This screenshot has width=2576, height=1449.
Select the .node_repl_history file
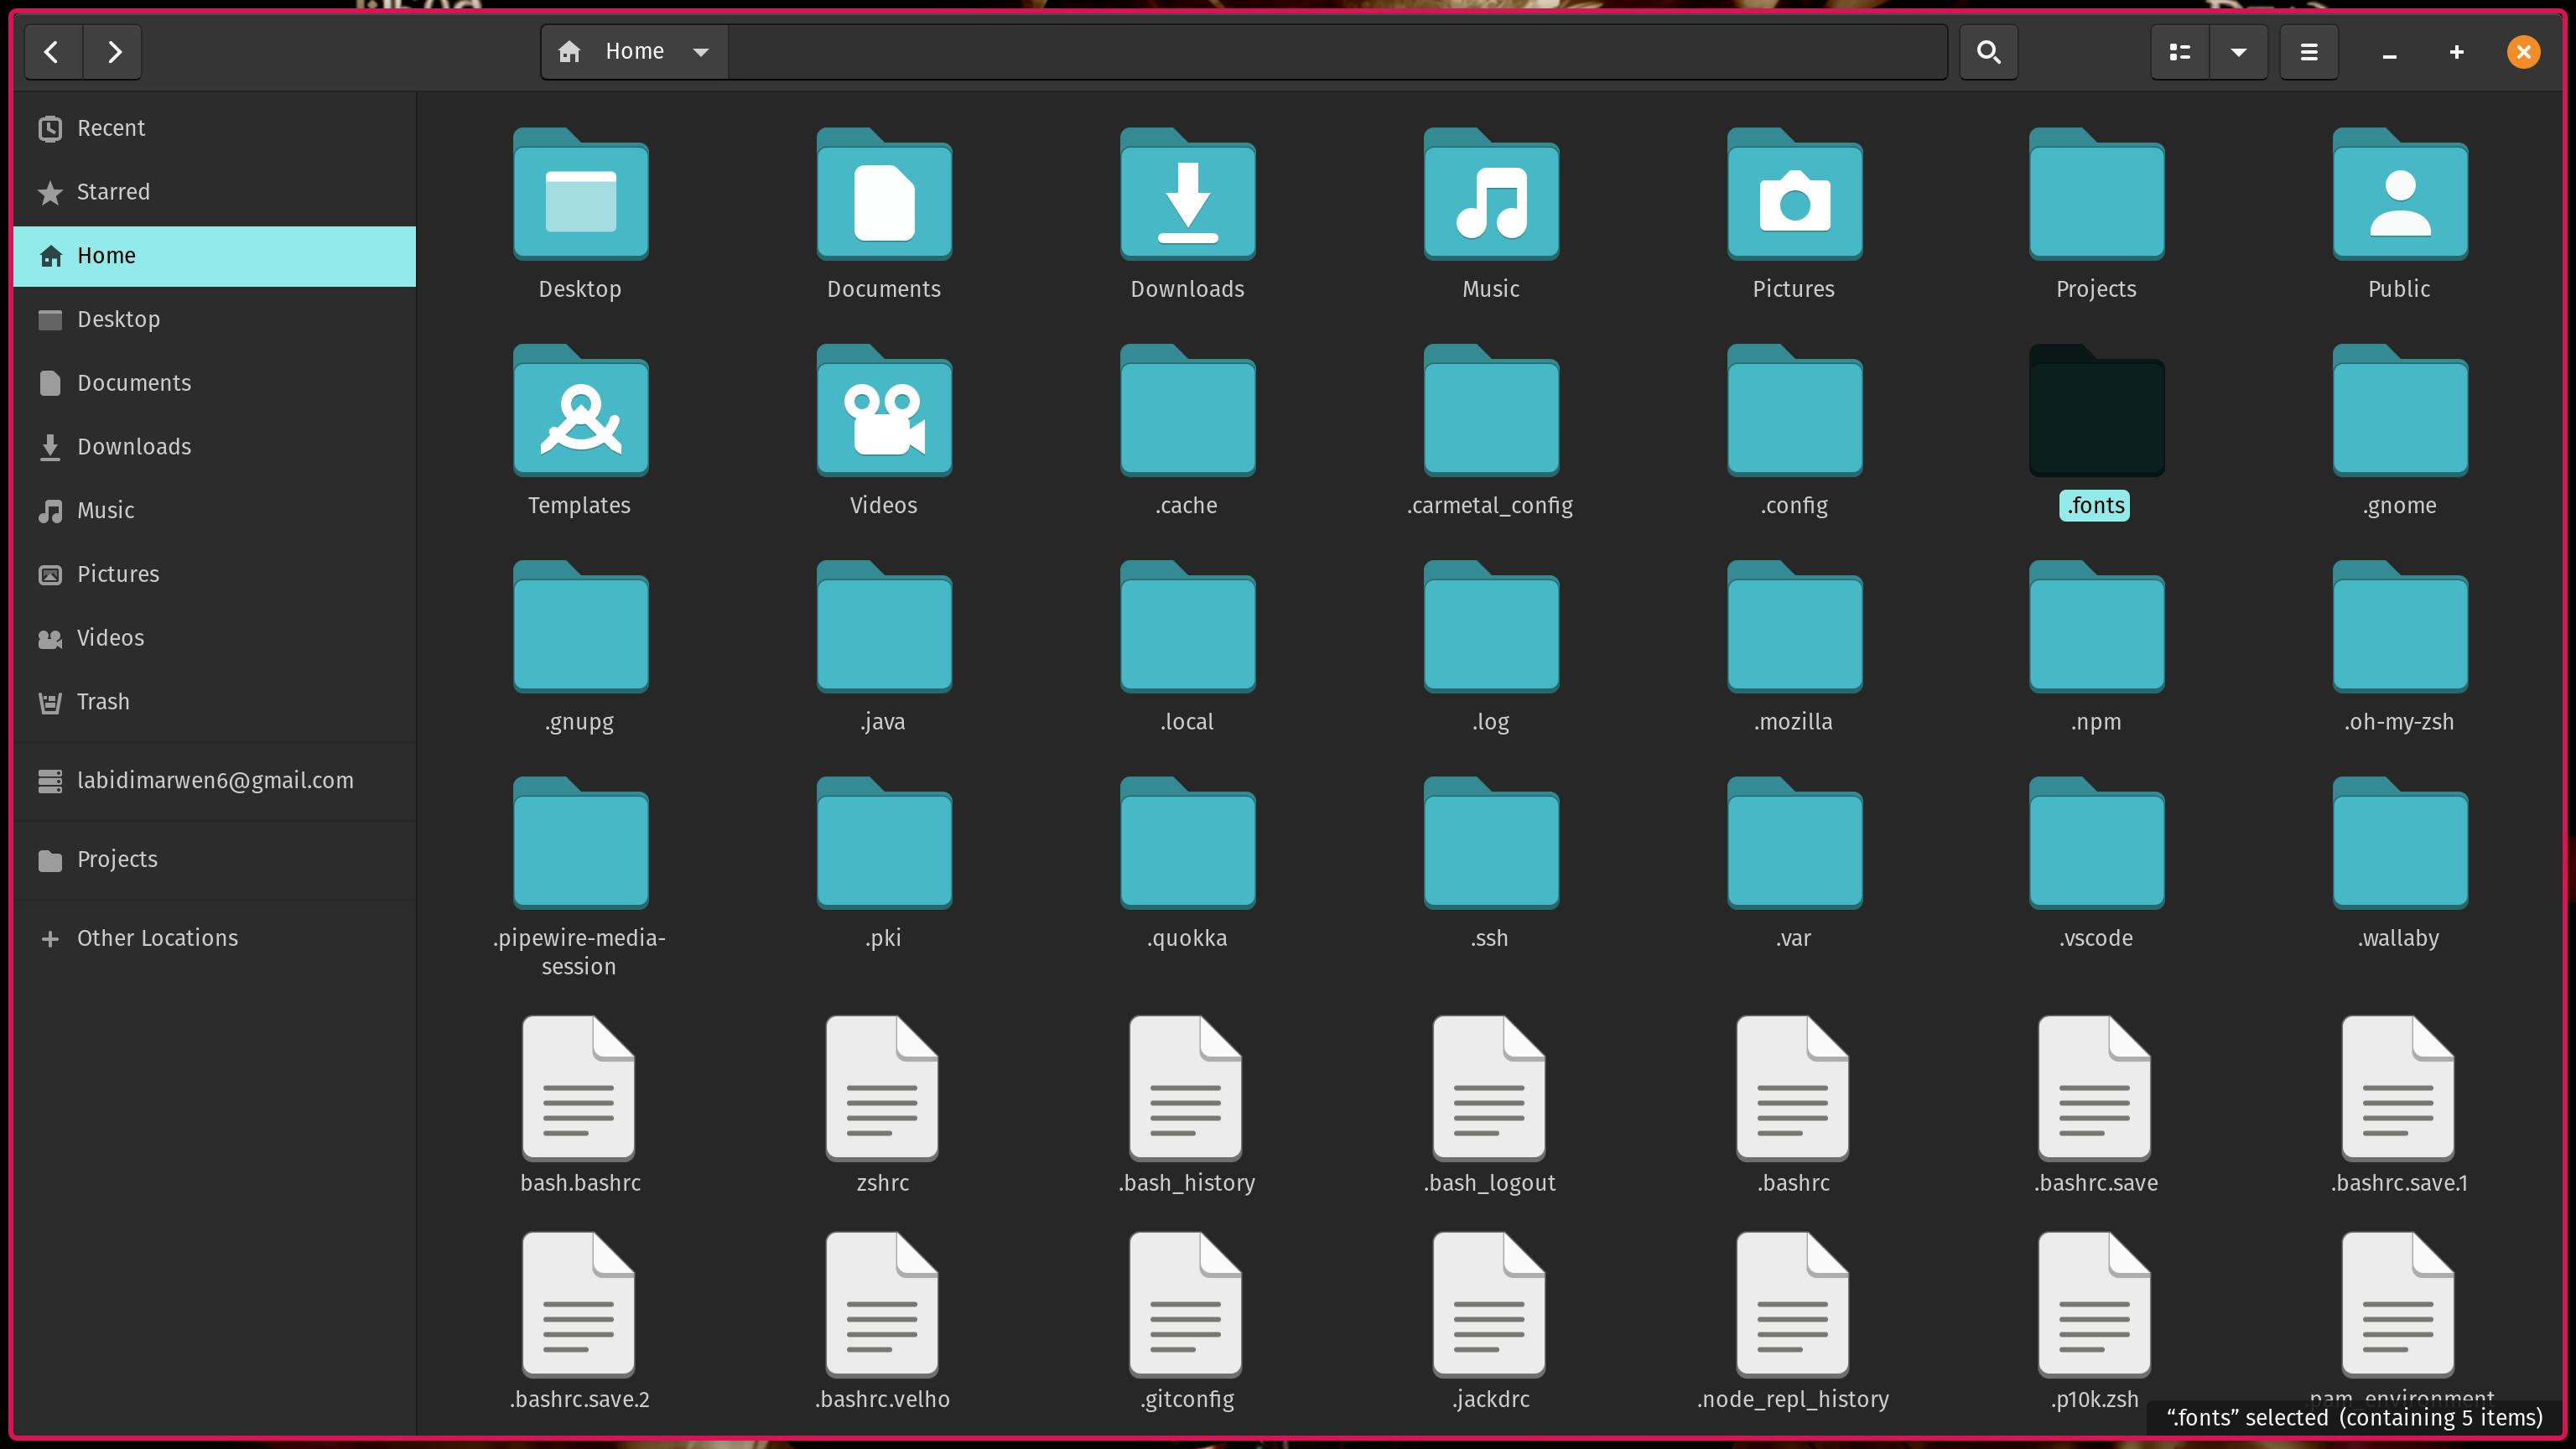(x=1793, y=1304)
